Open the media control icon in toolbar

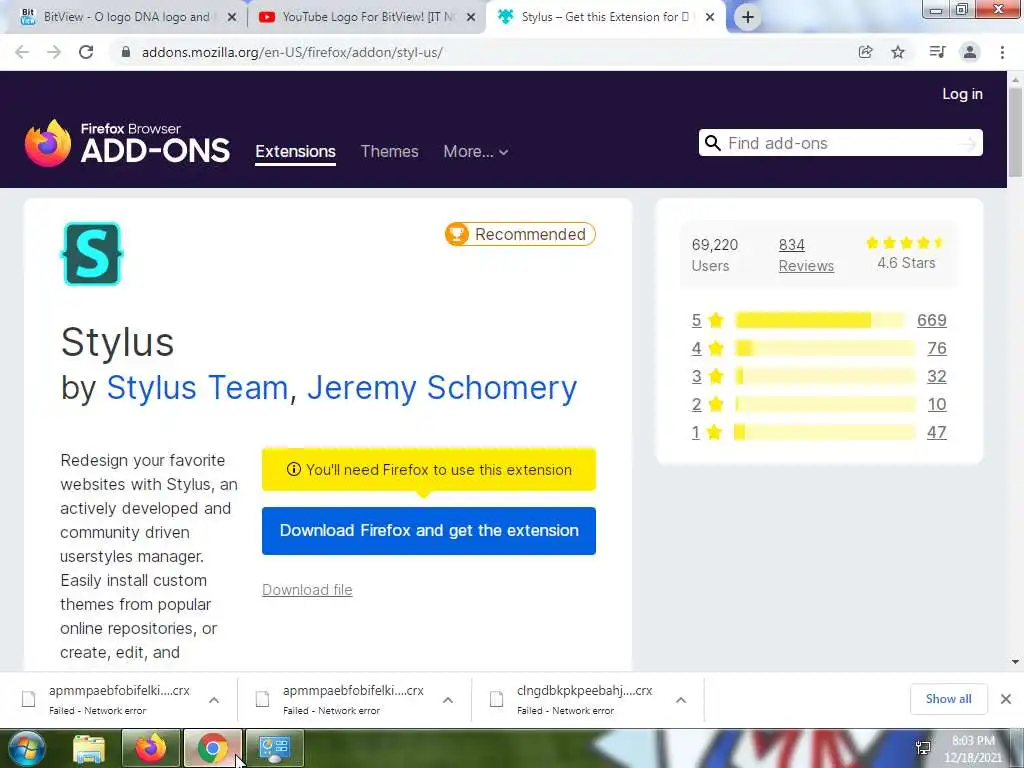click(x=937, y=52)
